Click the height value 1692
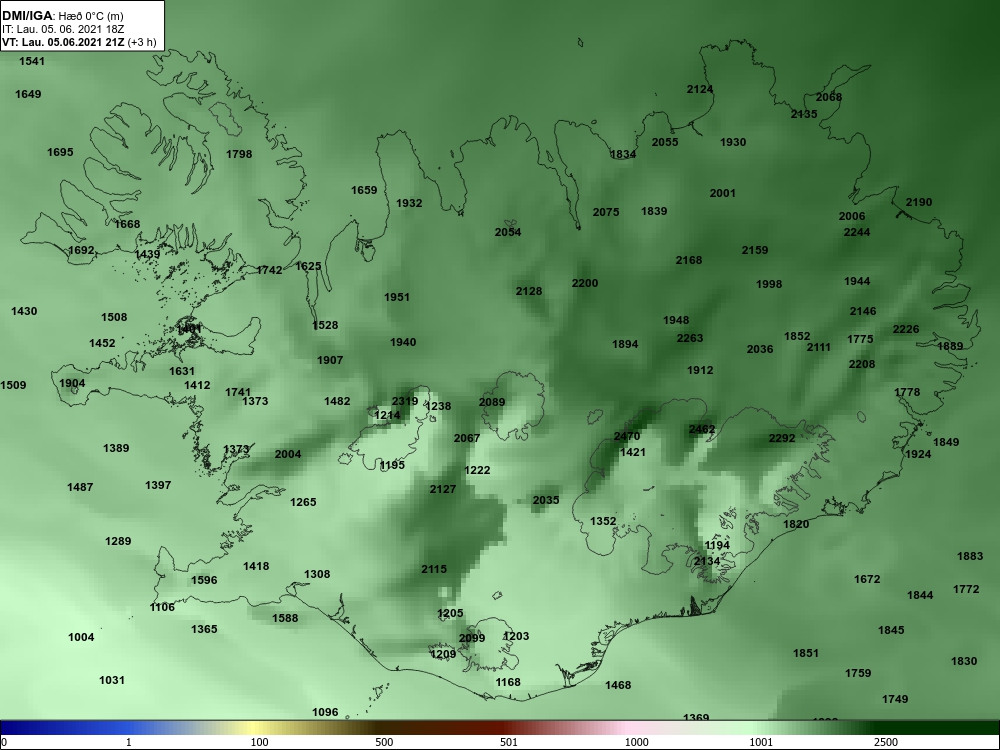This screenshot has width=1000, height=750. (81, 251)
